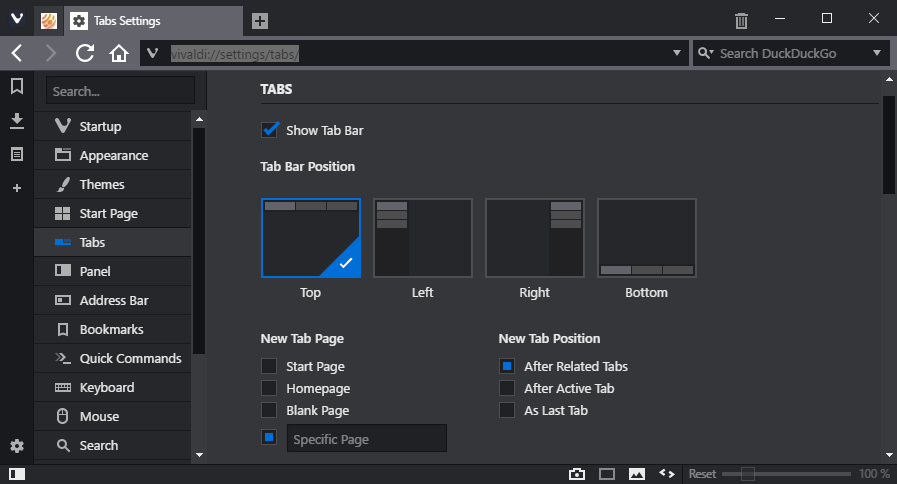Viewport: 897px width, 484px height.
Task: Select Blank Page for New Tab Page
Action: point(269,410)
